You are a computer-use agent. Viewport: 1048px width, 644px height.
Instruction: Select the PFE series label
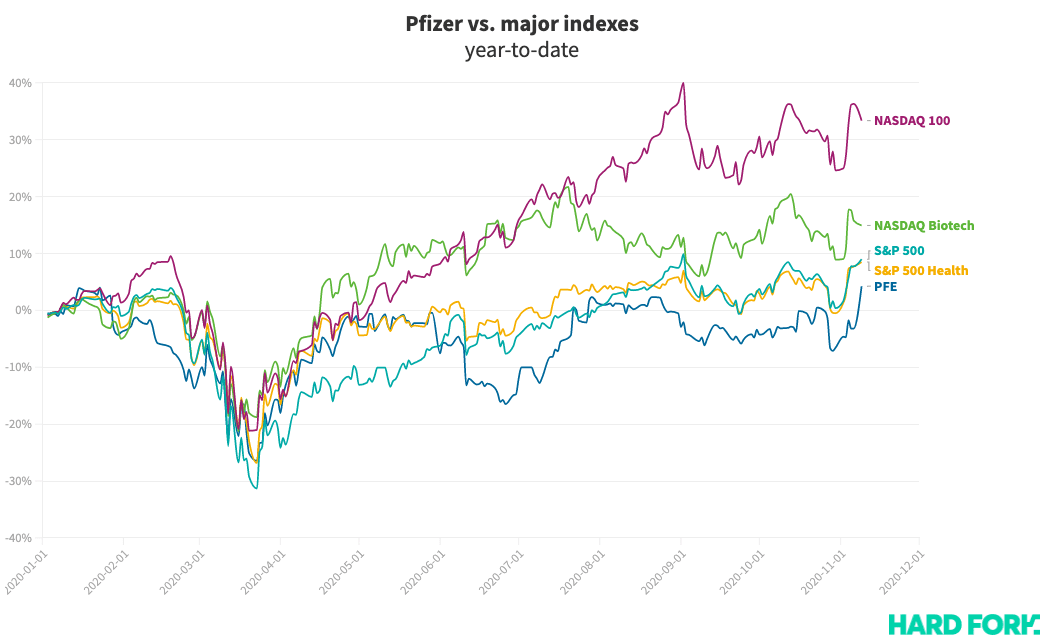click(x=885, y=287)
